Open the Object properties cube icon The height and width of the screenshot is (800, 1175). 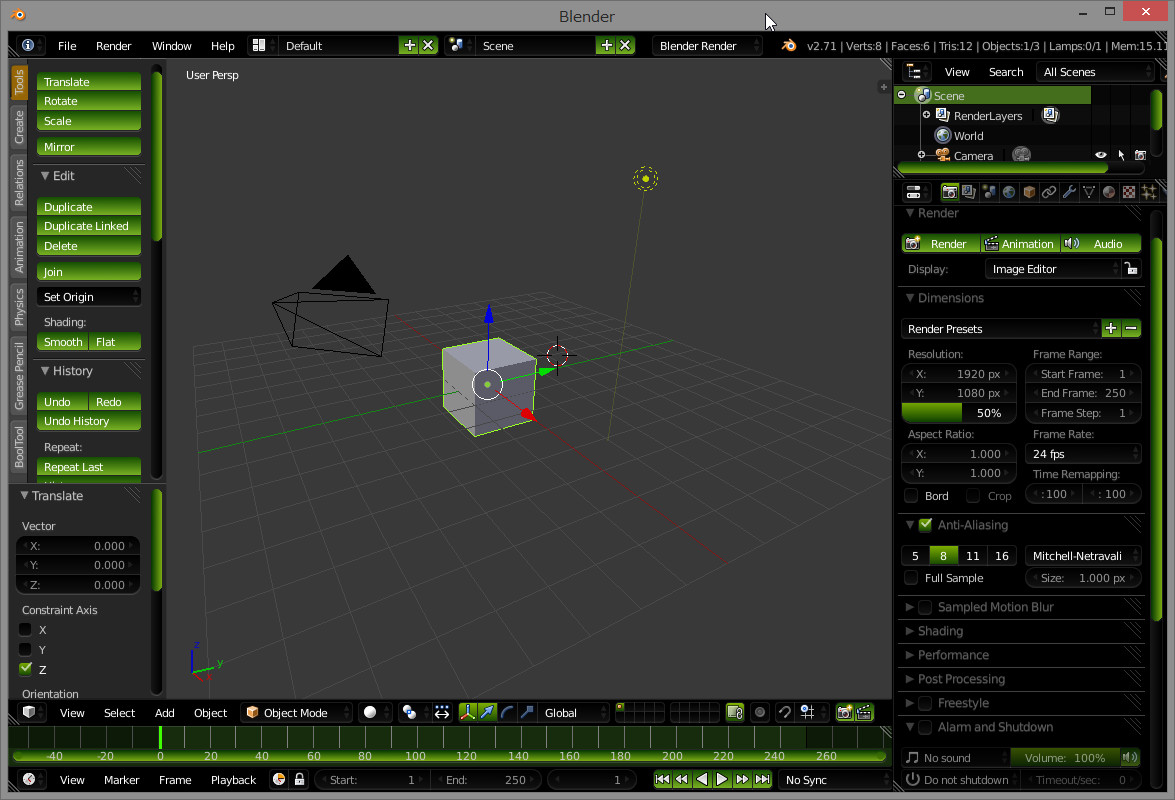1029,192
